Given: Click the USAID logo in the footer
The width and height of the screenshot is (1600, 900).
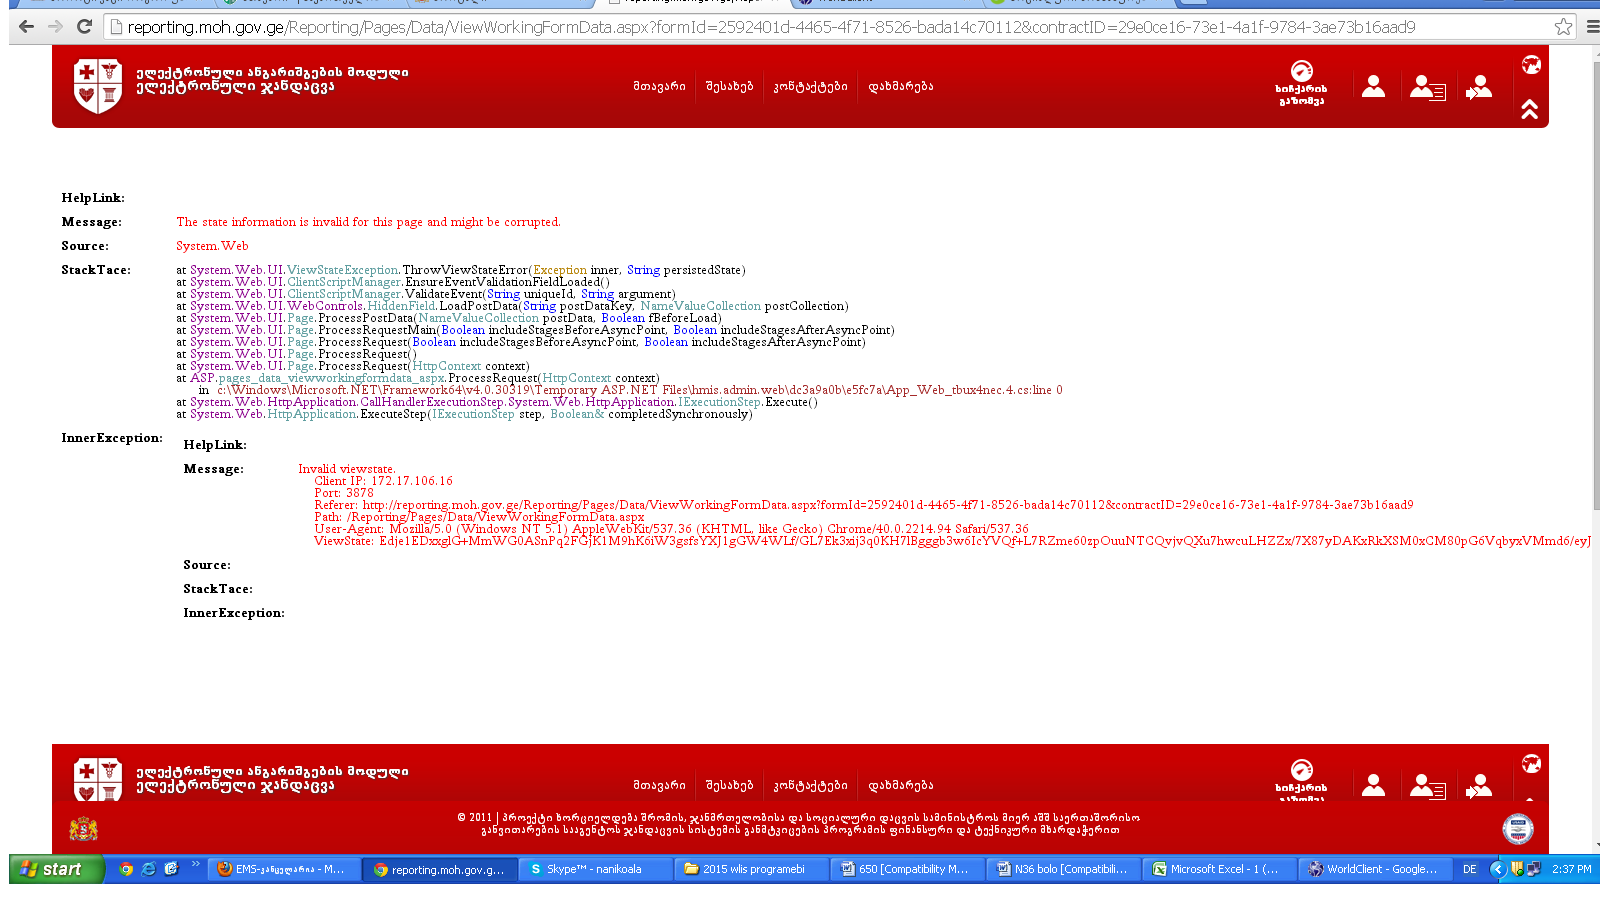Looking at the screenshot, I should pyautogui.click(x=1517, y=828).
